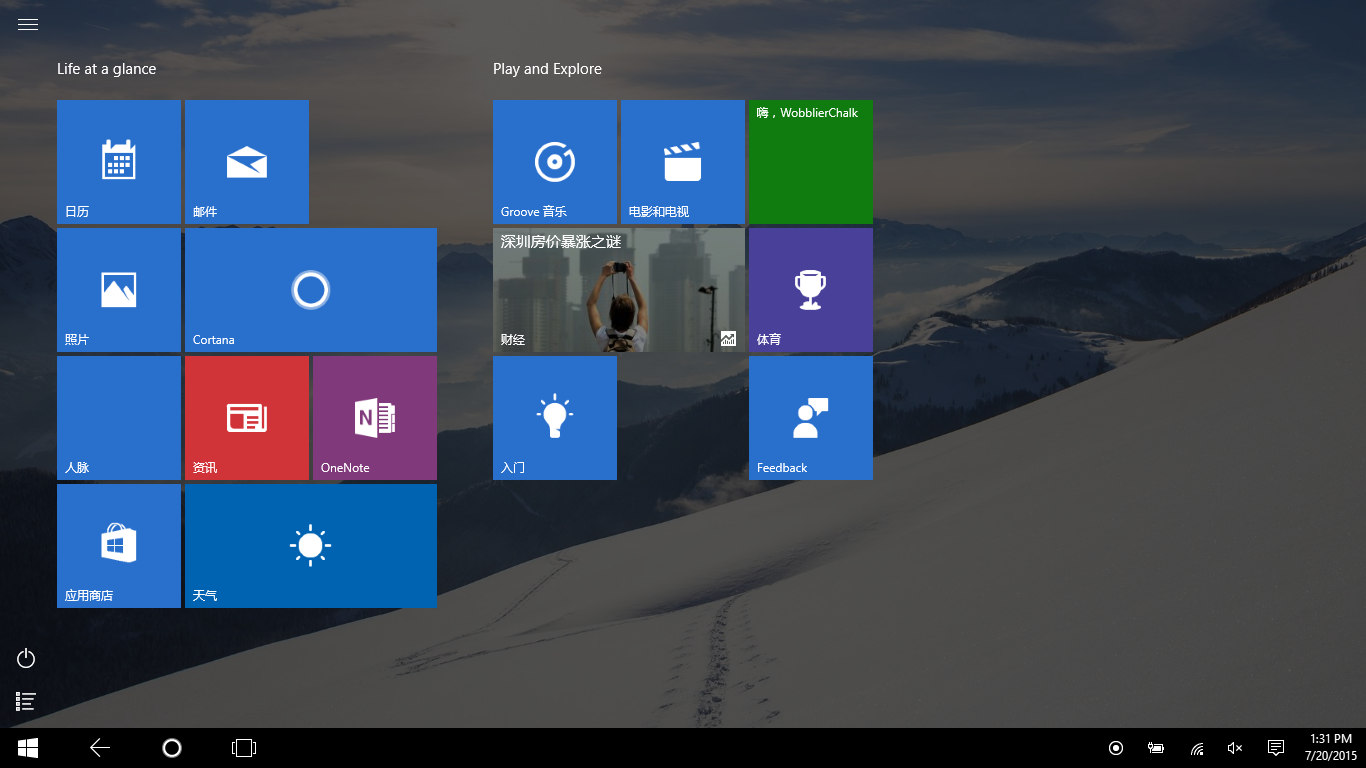Launch OneNote
This screenshot has height=768, width=1366.
point(374,417)
